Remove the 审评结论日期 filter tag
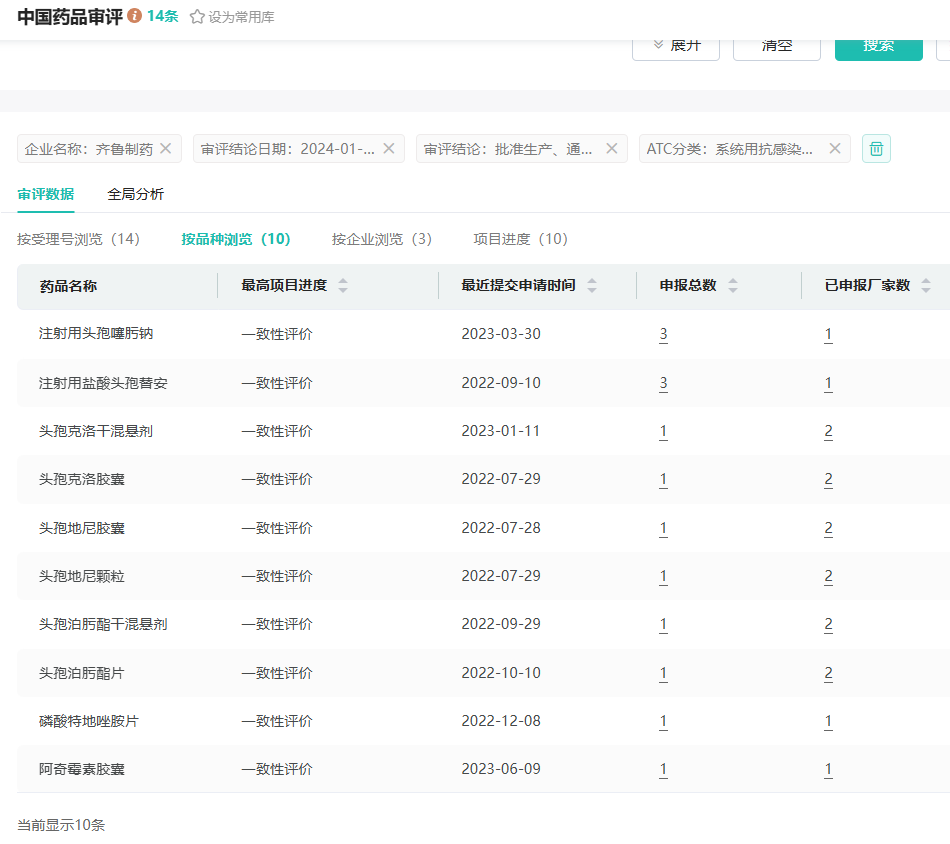The image size is (950, 844). [x=389, y=148]
